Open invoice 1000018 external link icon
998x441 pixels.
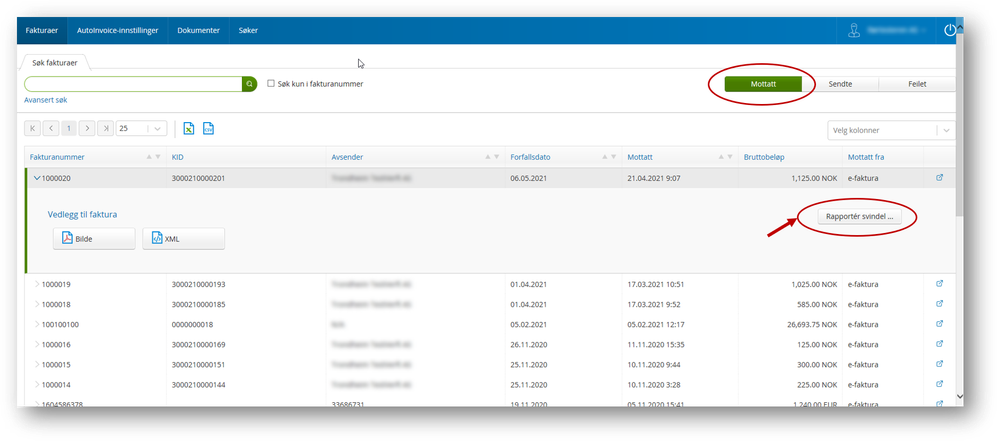point(939,304)
